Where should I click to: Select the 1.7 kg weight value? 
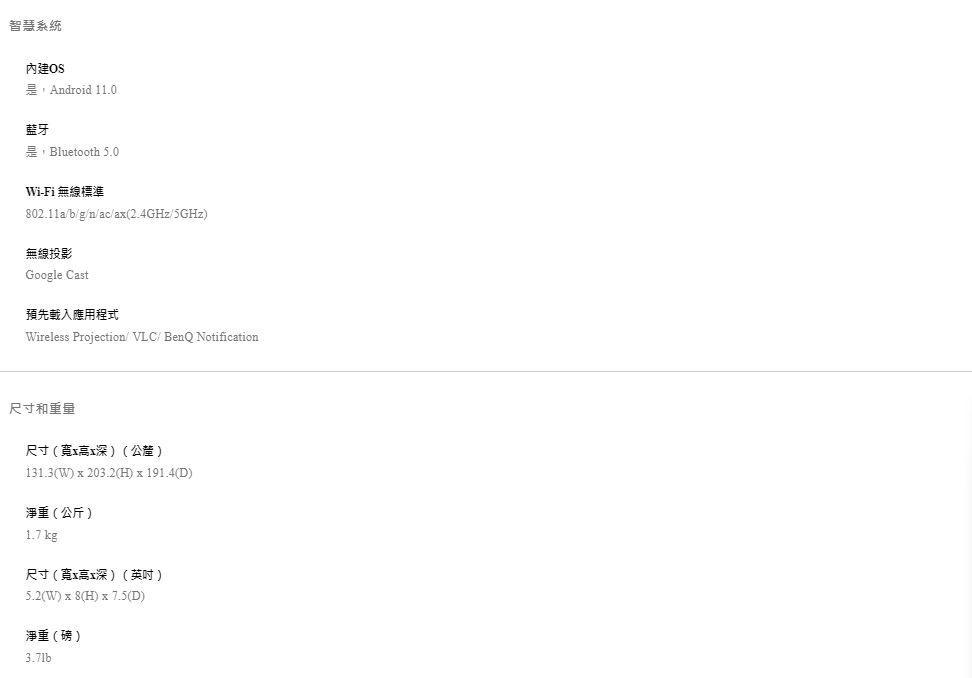[x=41, y=535]
